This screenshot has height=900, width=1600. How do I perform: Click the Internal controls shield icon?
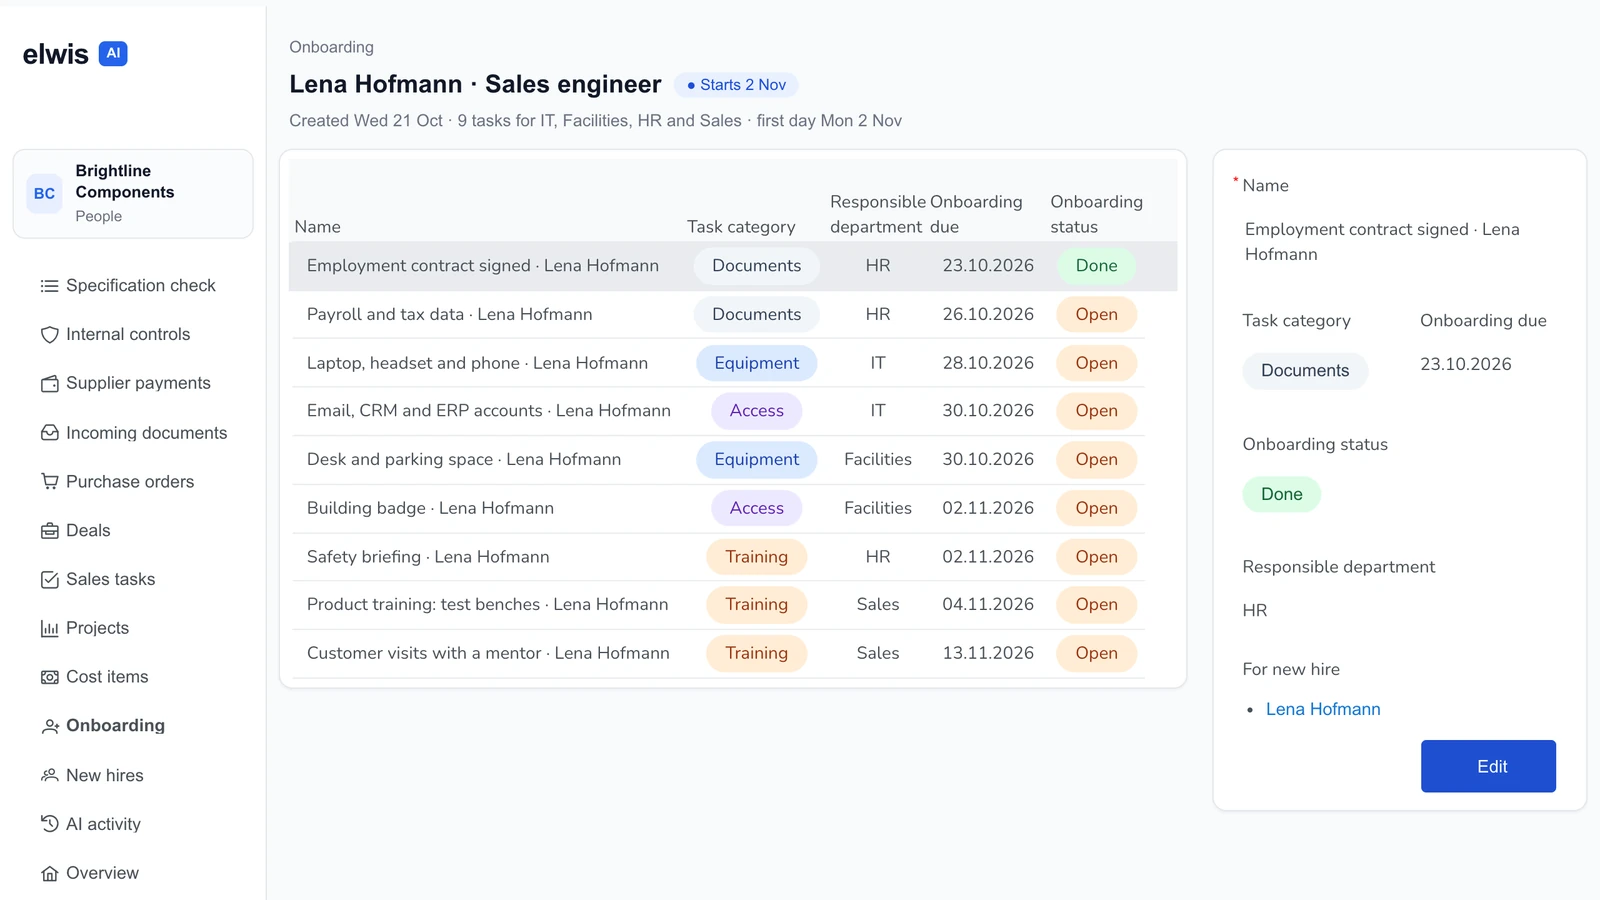coord(49,335)
